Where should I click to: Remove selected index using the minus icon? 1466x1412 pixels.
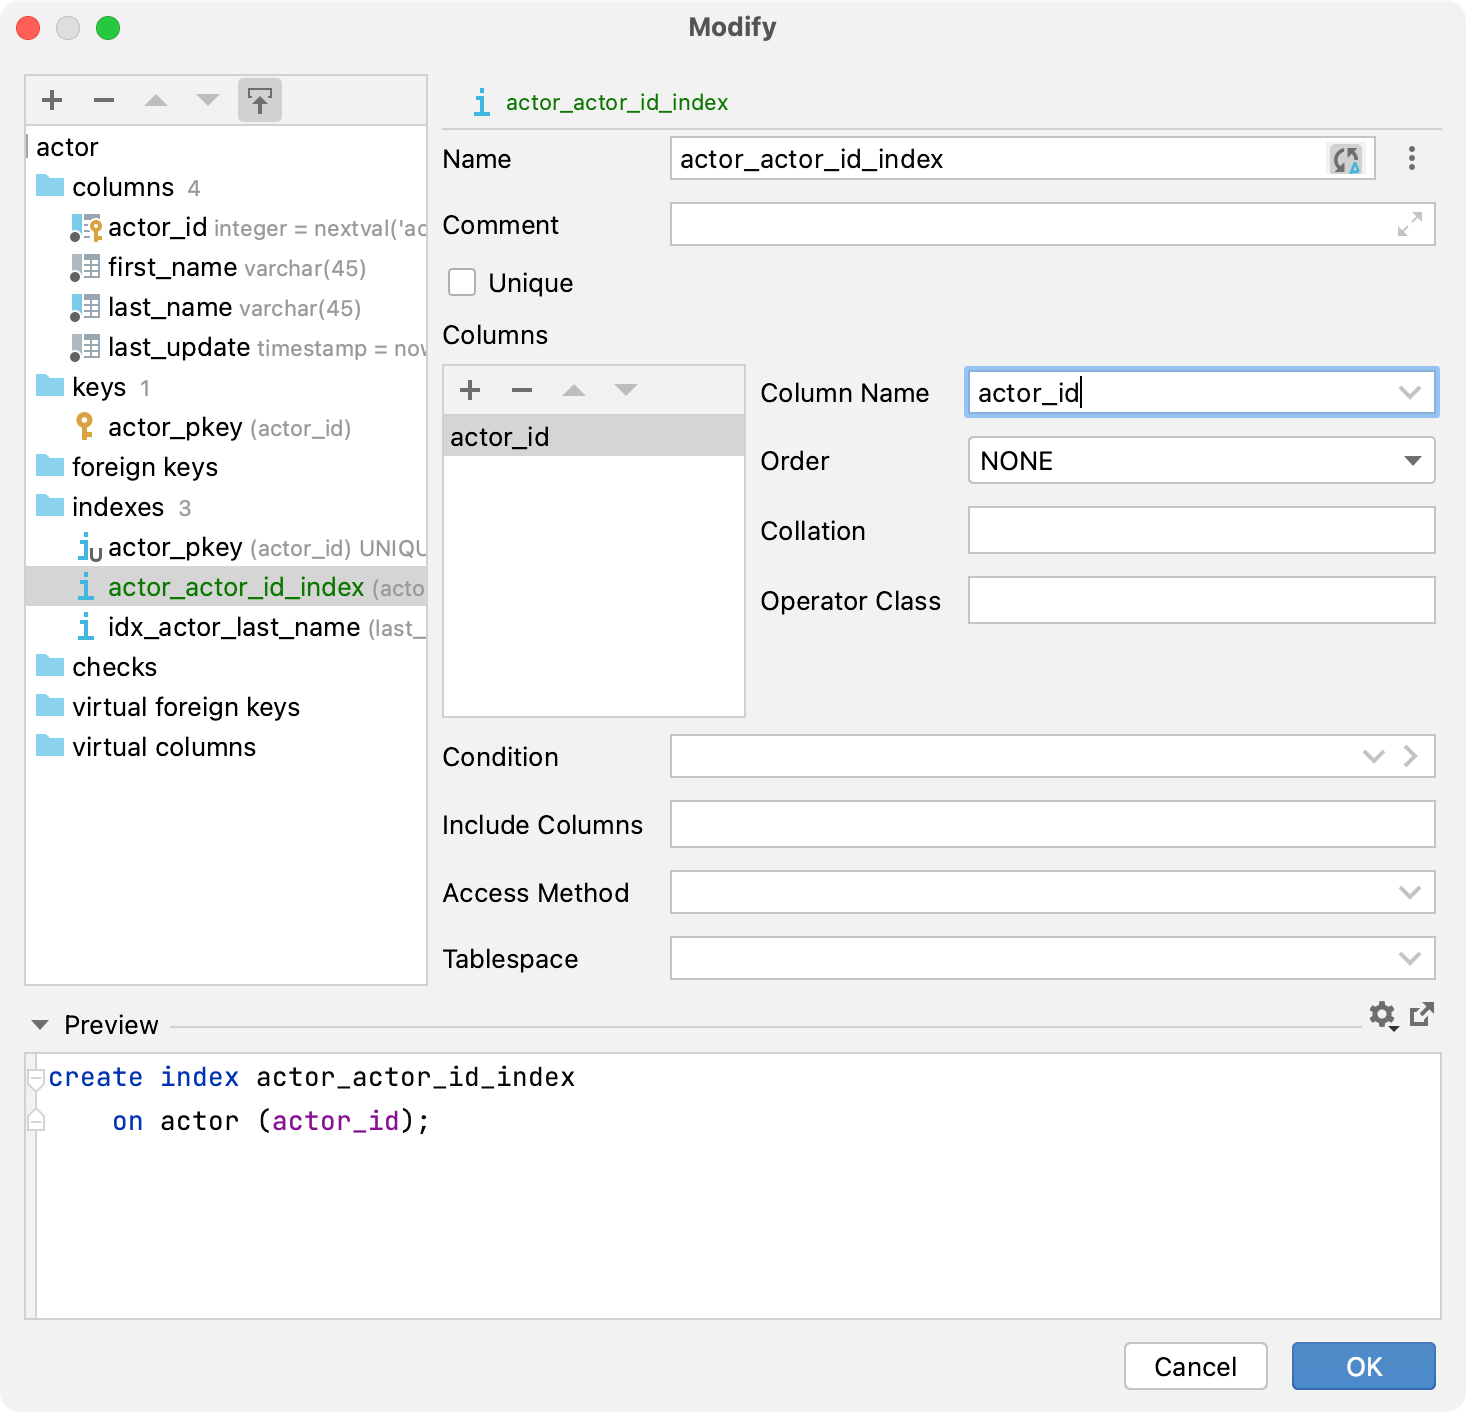[x=103, y=100]
